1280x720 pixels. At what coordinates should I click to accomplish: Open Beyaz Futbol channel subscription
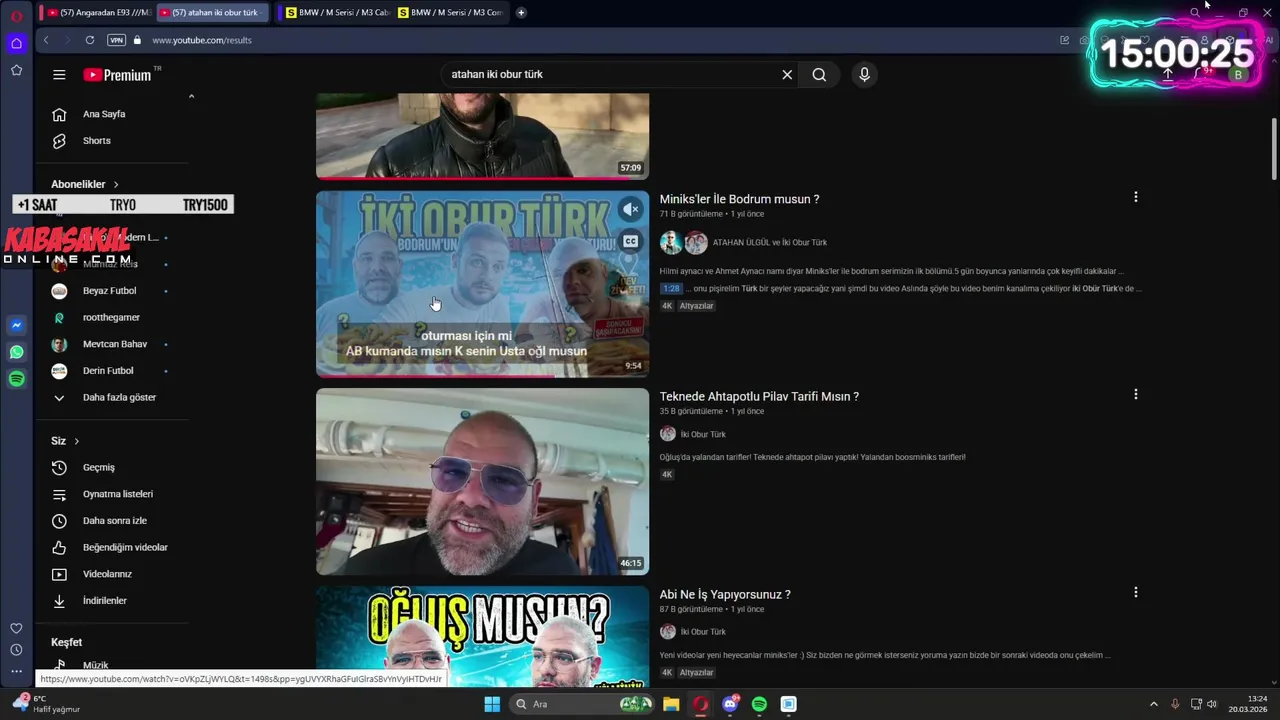click(112, 291)
